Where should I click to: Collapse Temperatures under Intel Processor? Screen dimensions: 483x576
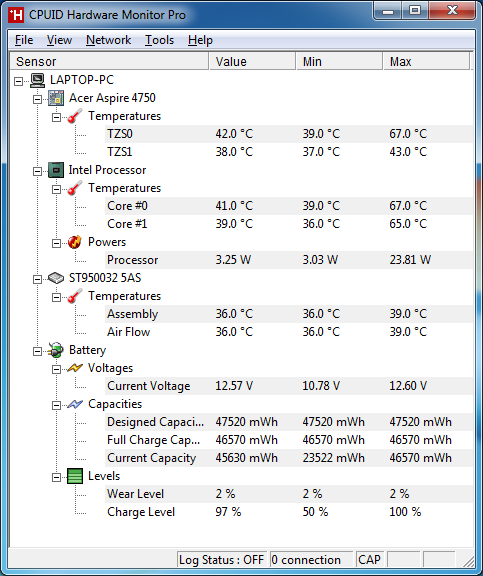56,189
